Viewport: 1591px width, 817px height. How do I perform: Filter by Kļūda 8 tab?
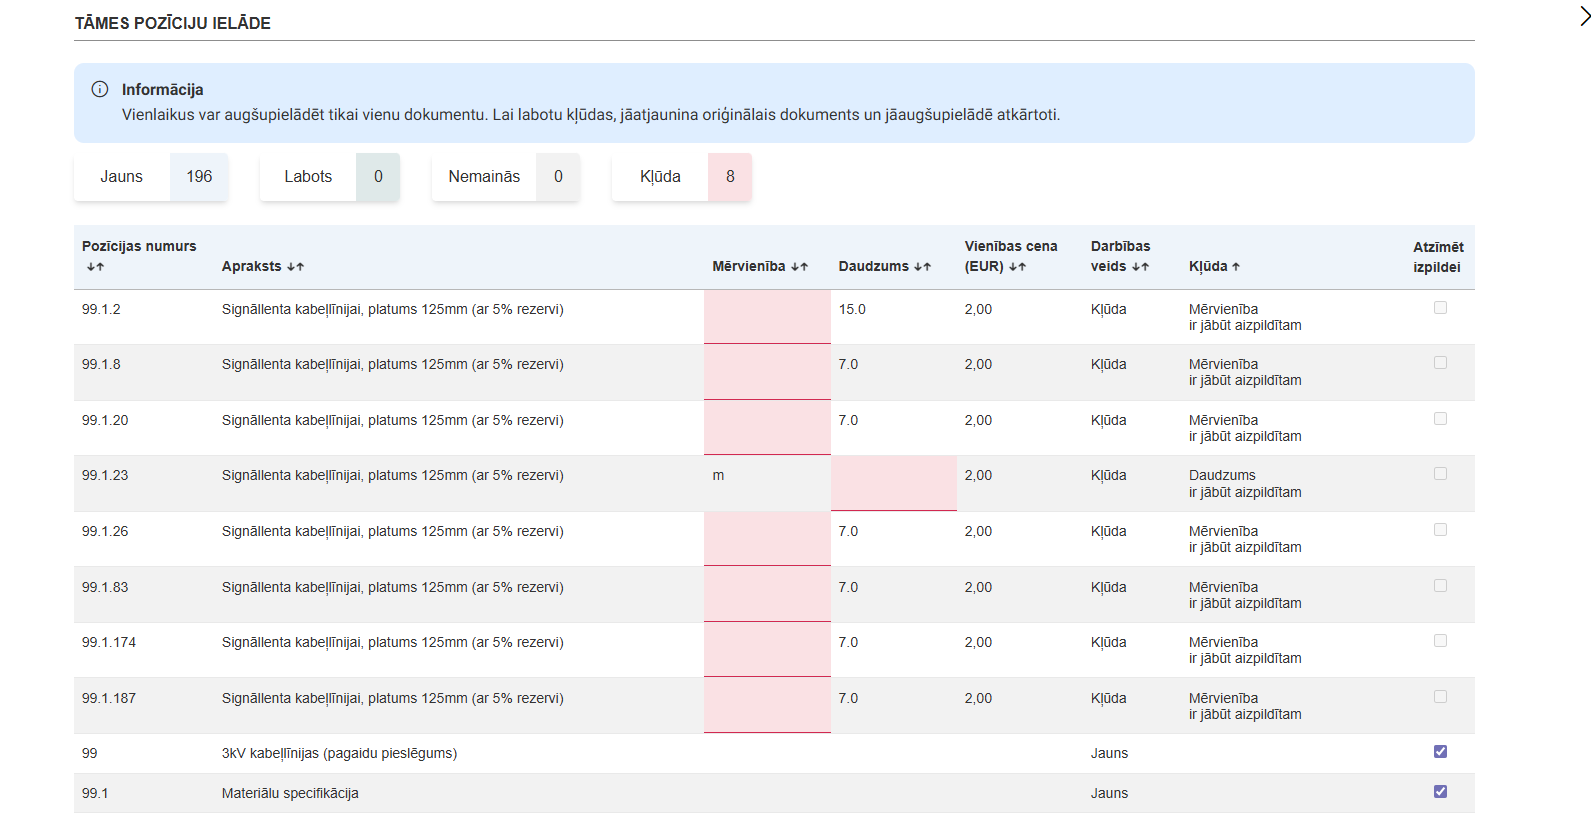point(682,177)
